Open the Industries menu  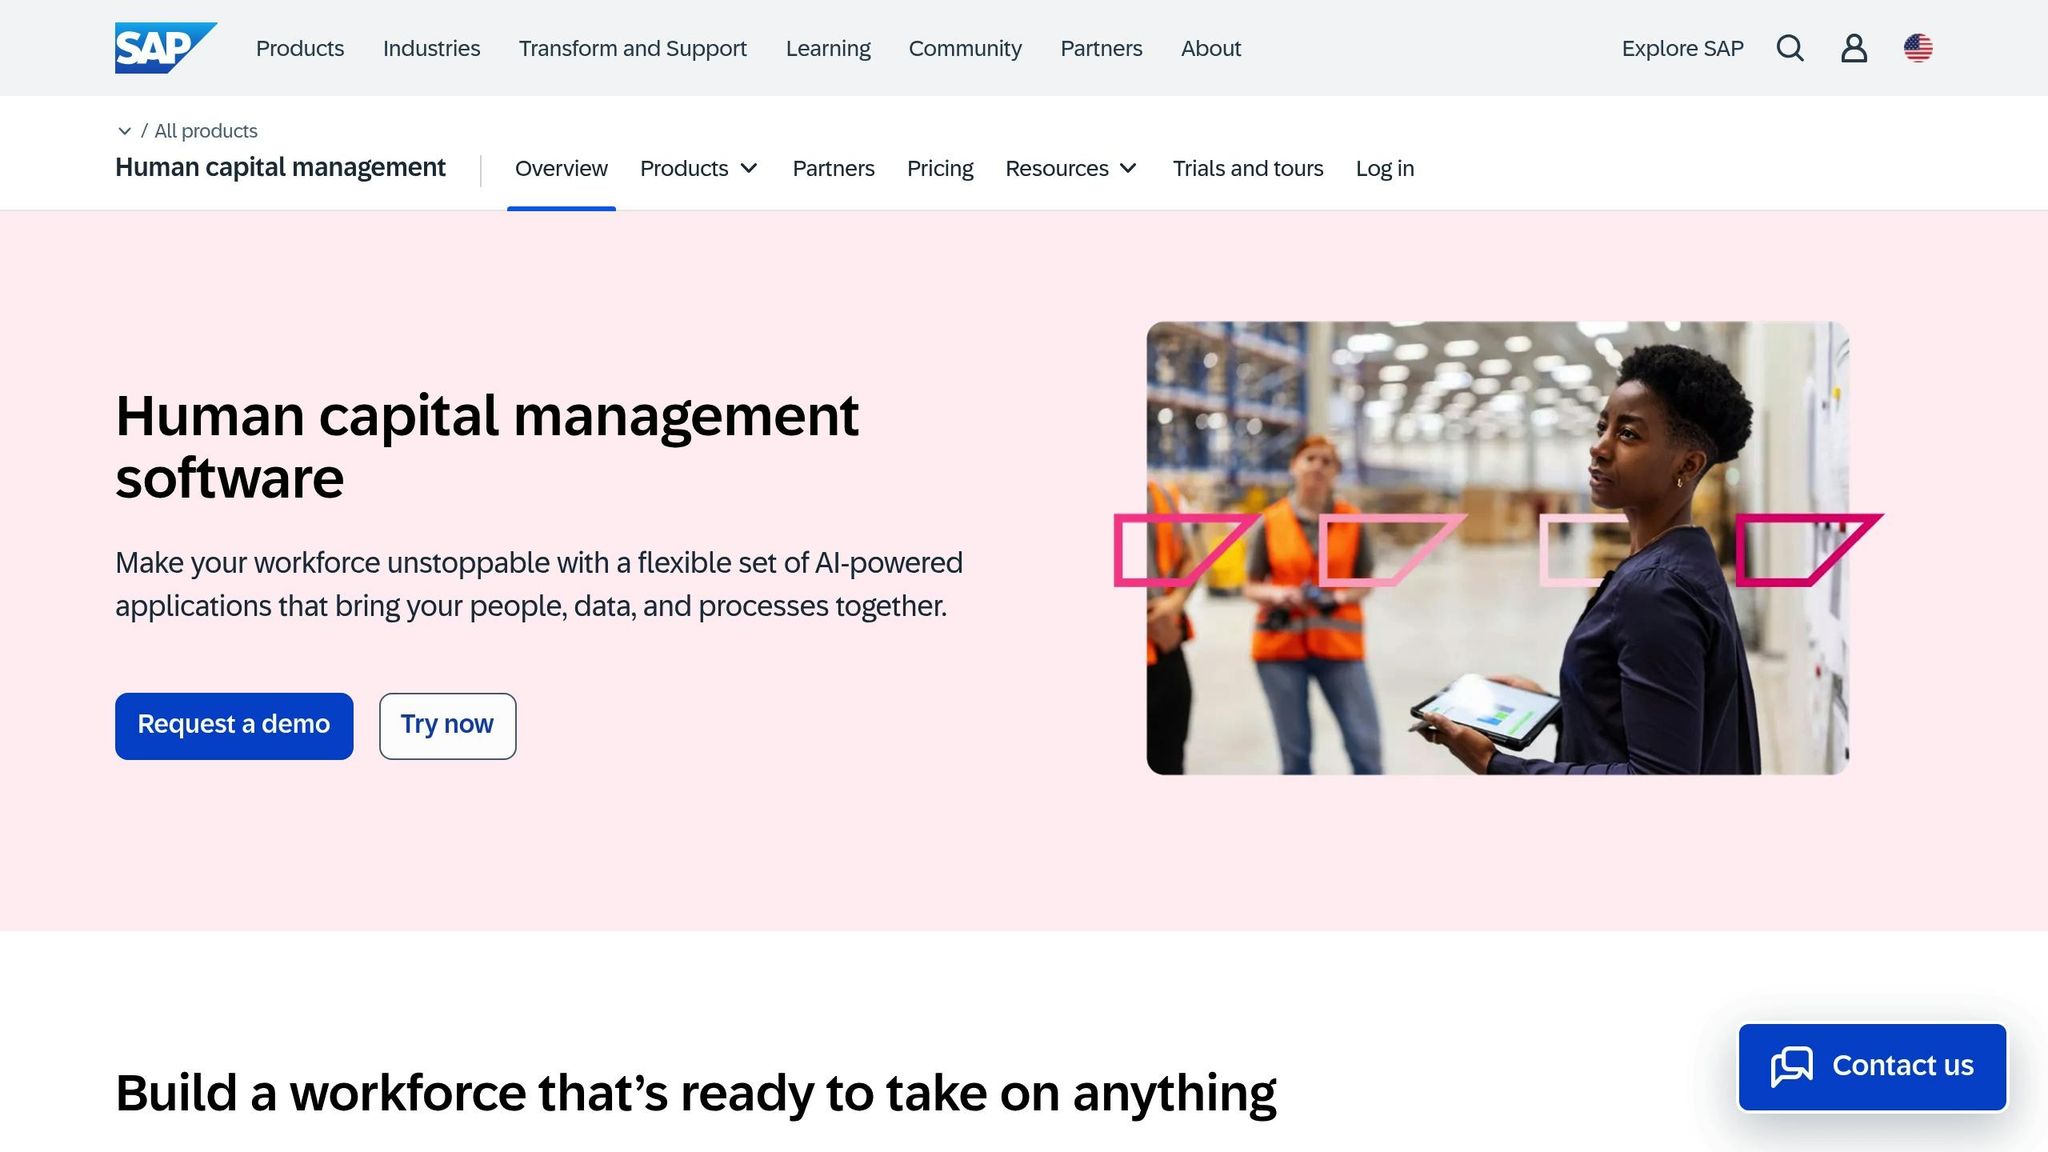click(431, 48)
